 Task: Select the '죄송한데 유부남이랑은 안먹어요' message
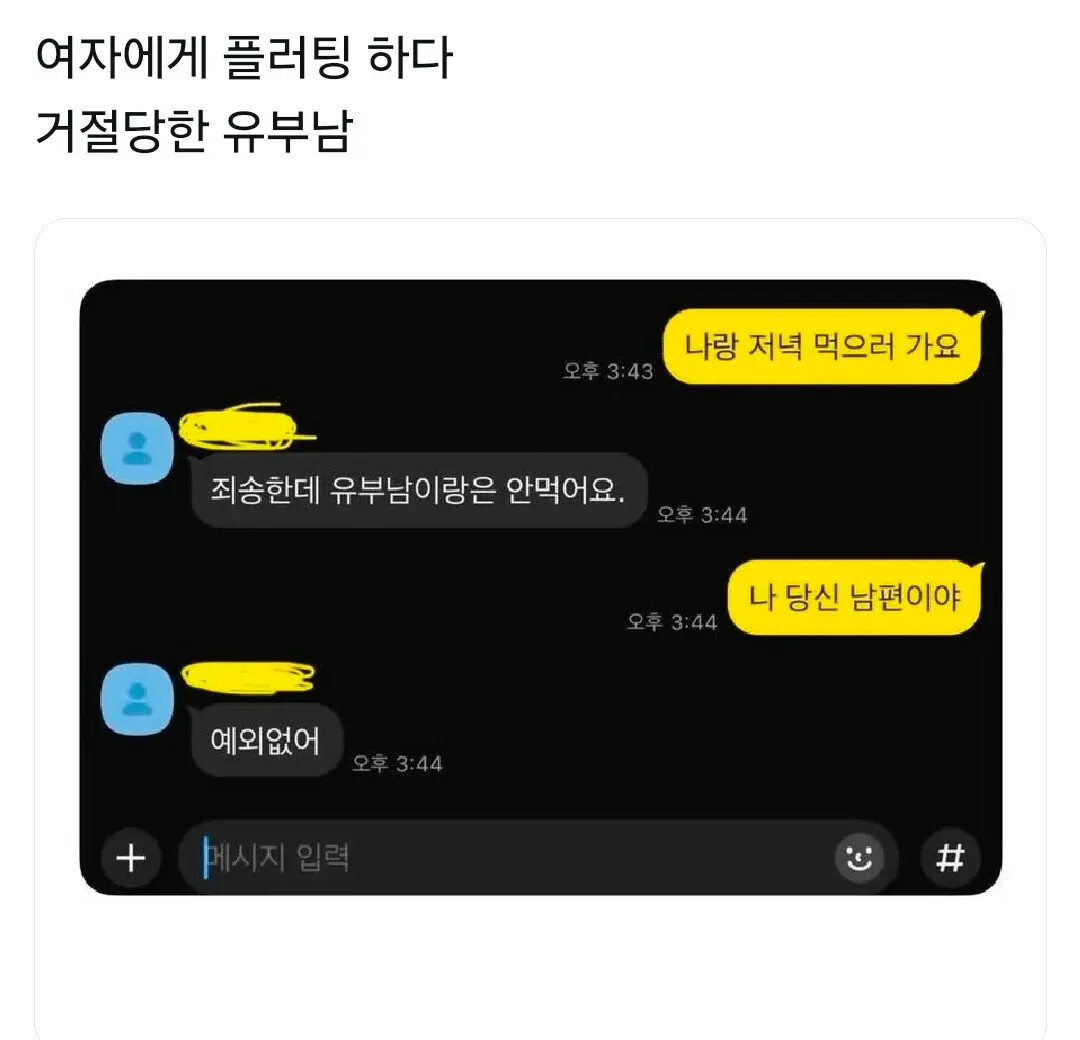[418, 490]
